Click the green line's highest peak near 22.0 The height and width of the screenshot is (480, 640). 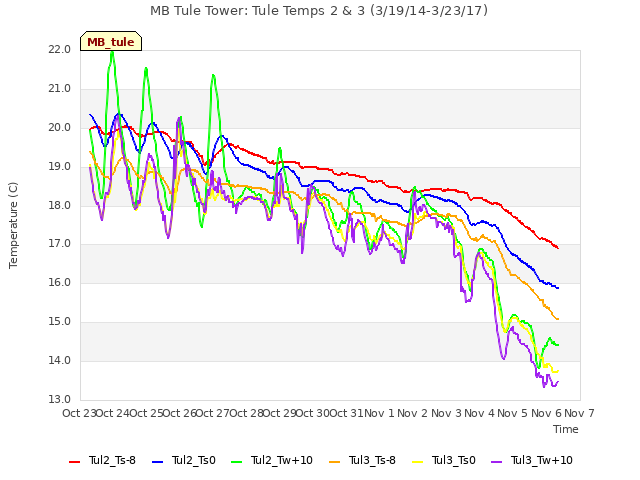(x=113, y=52)
